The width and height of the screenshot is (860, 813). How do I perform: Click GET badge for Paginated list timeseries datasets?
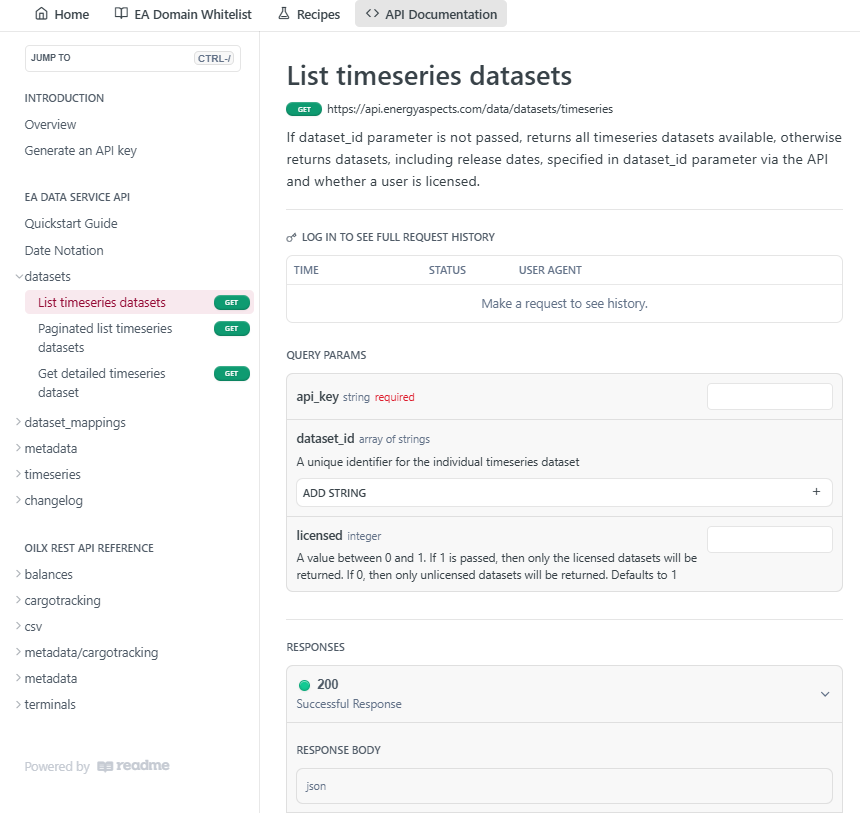pos(231,328)
